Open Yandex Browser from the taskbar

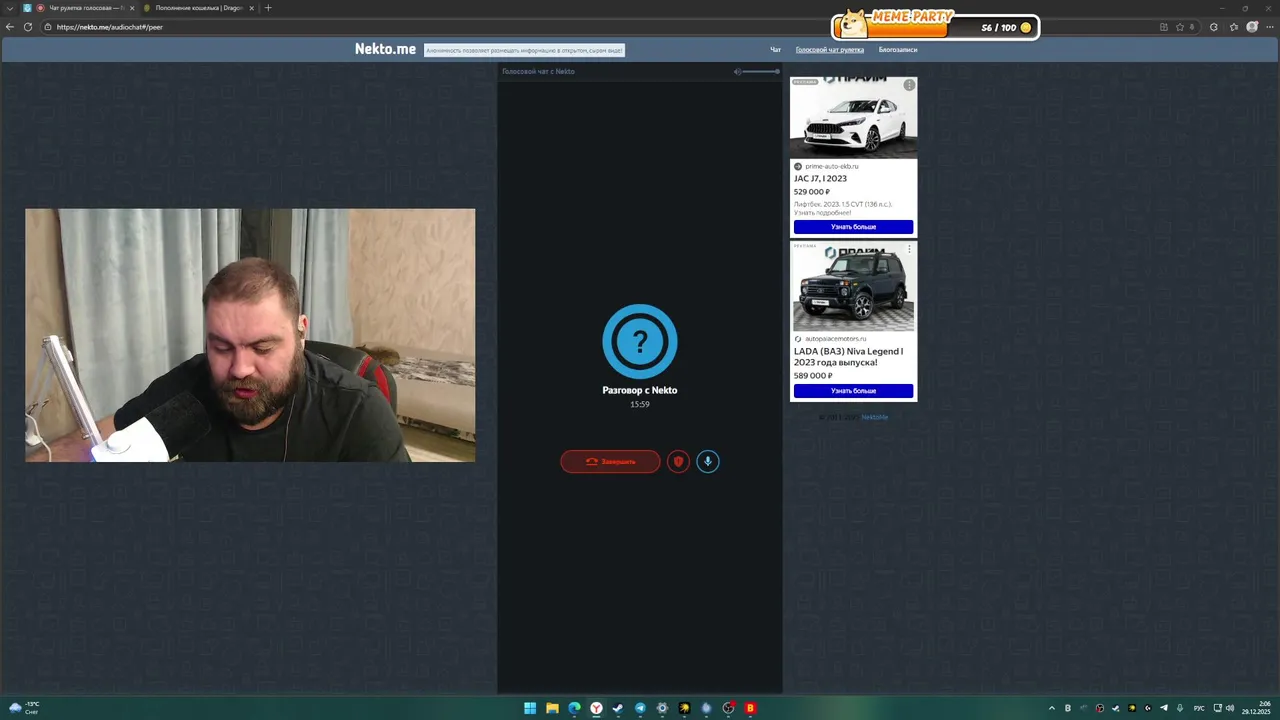pos(596,708)
